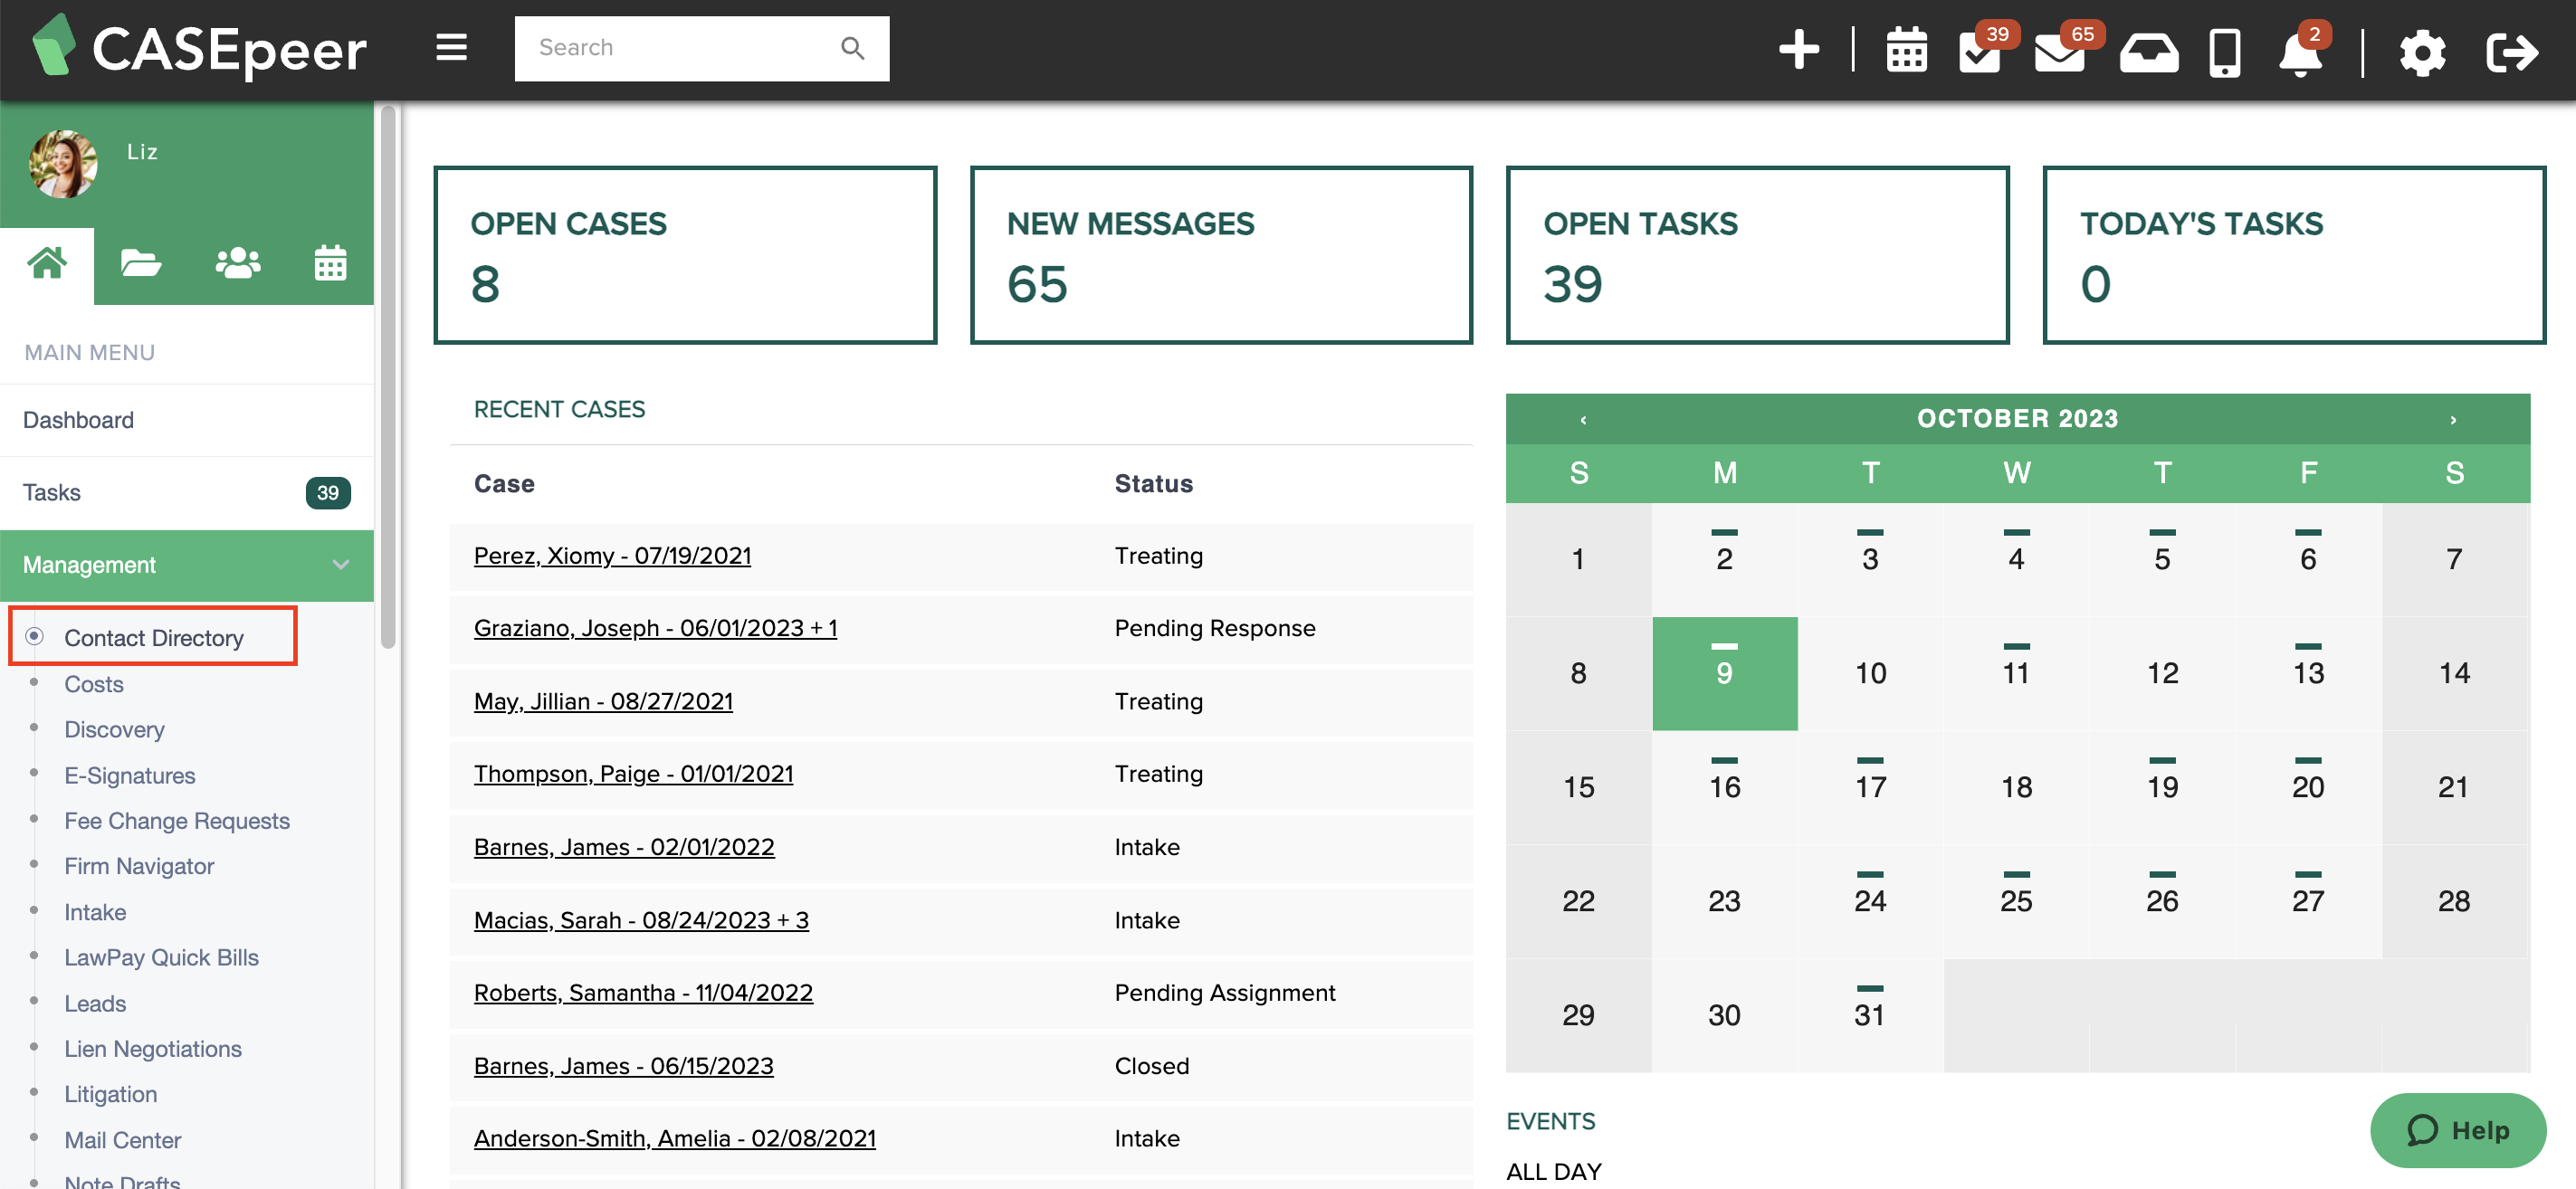Open Discovery under Management
Image resolution: width=2576 pixels, height=1189 pixels.
(114, 729)
